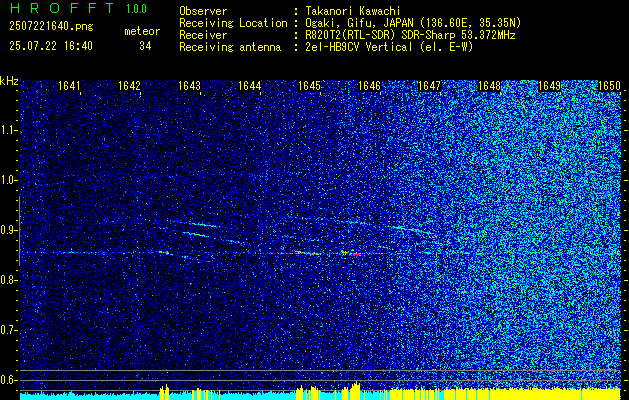Viewport: 629px width, 400px height.
Task: Click the 1650 time axis marker
Action: pos(610,86)
